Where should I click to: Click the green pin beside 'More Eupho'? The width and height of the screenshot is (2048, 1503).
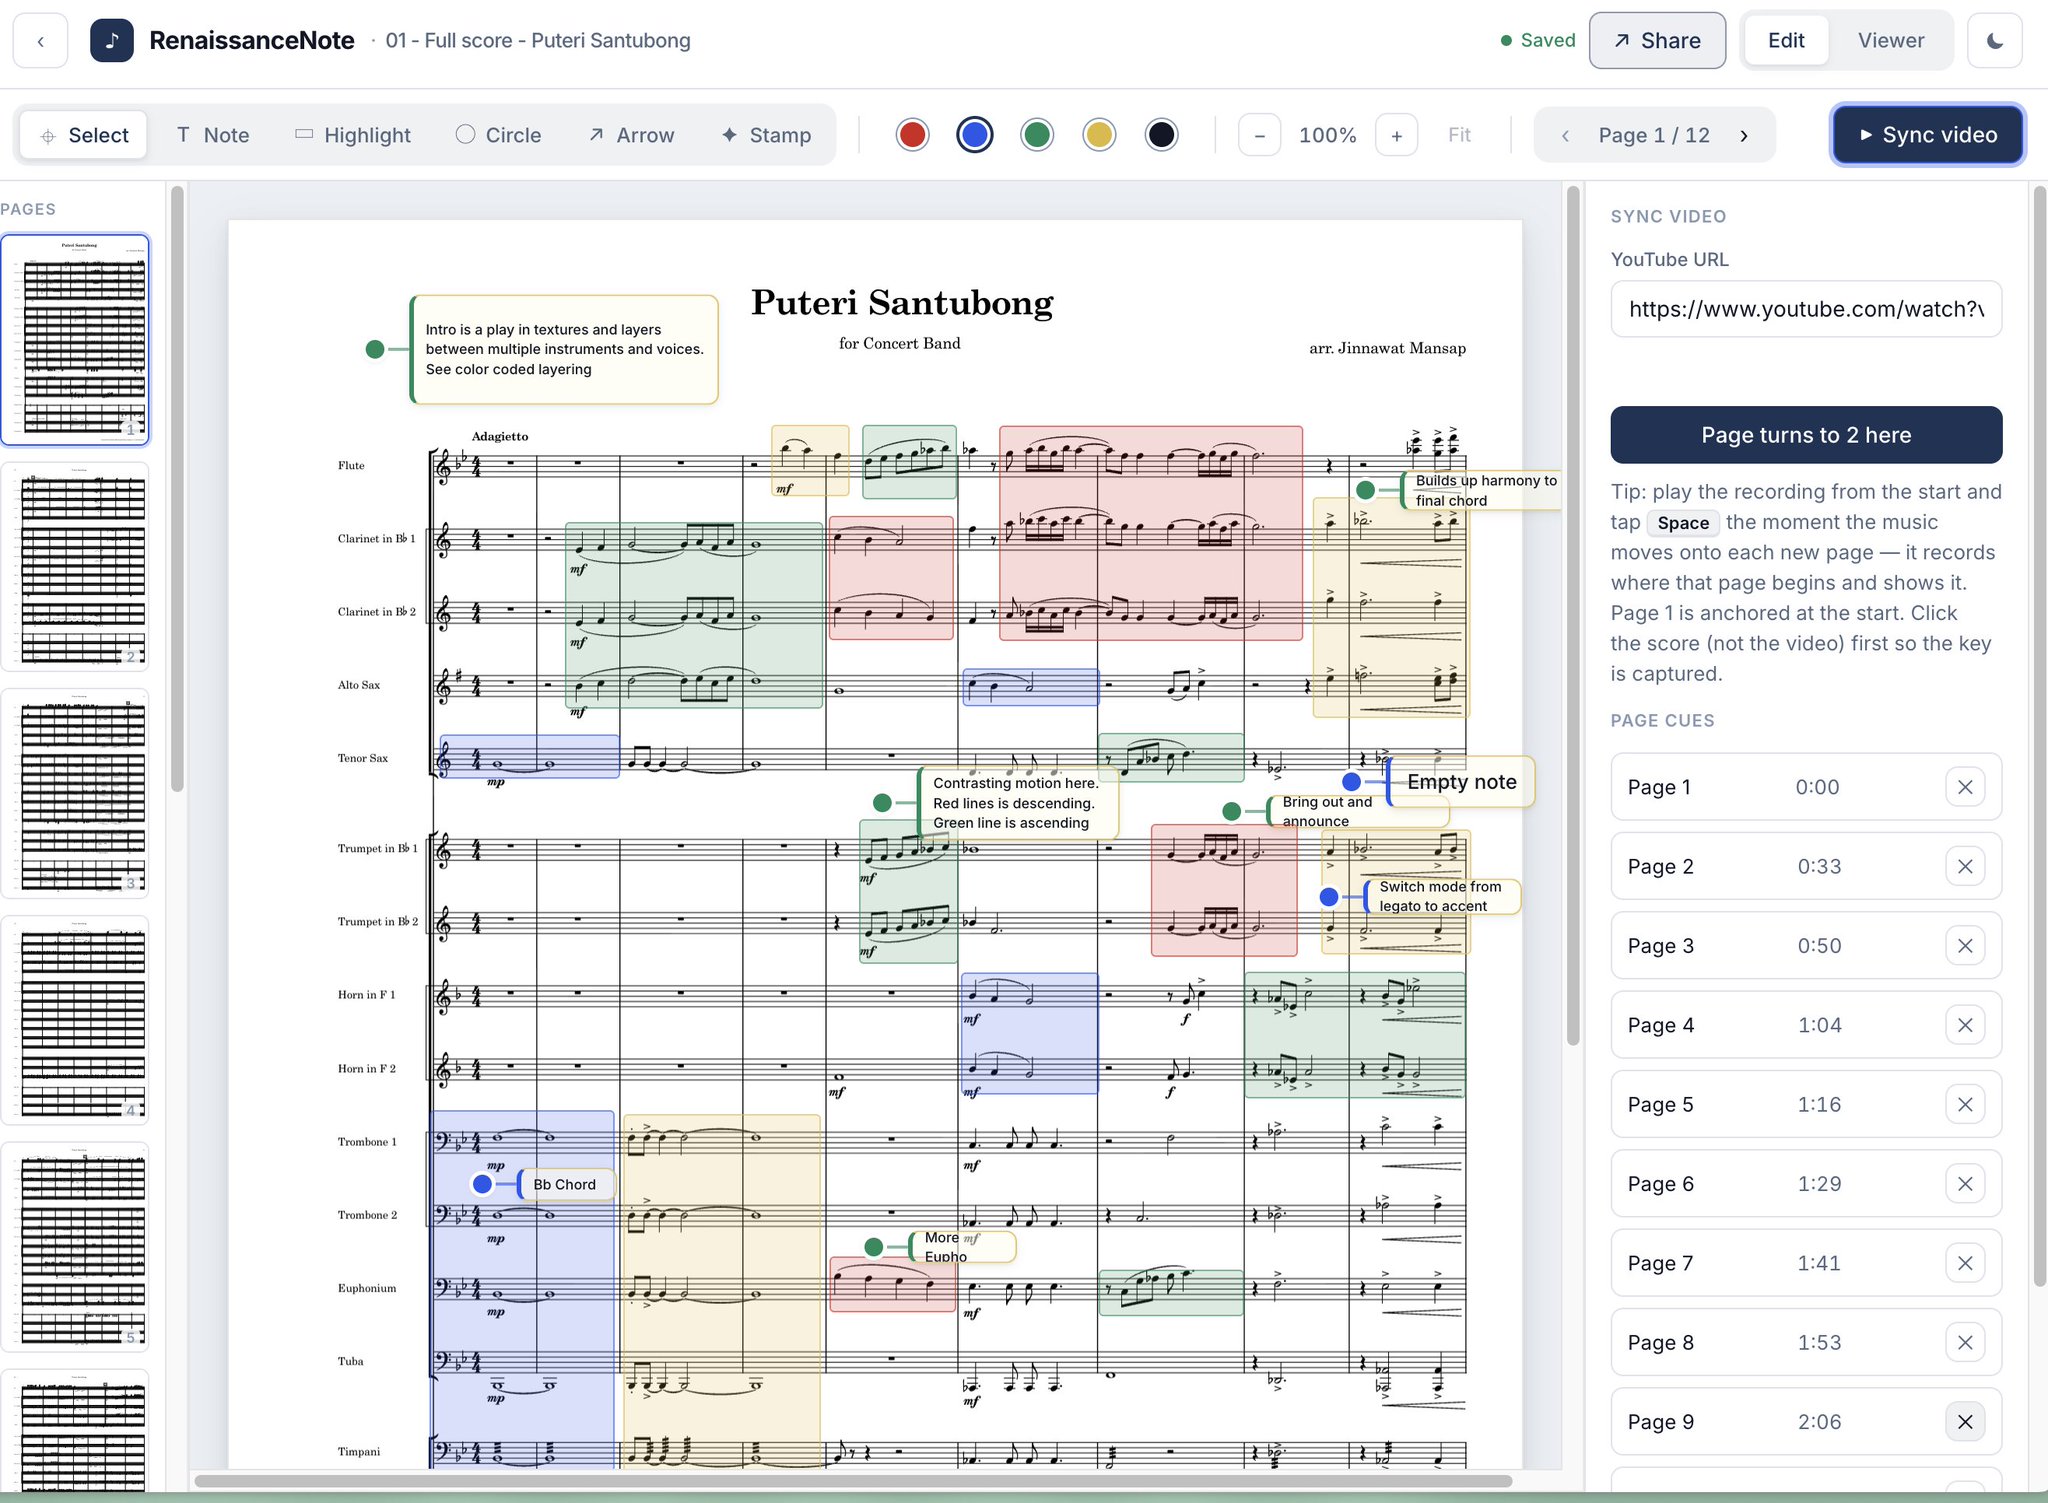[x=874, y=1247]
